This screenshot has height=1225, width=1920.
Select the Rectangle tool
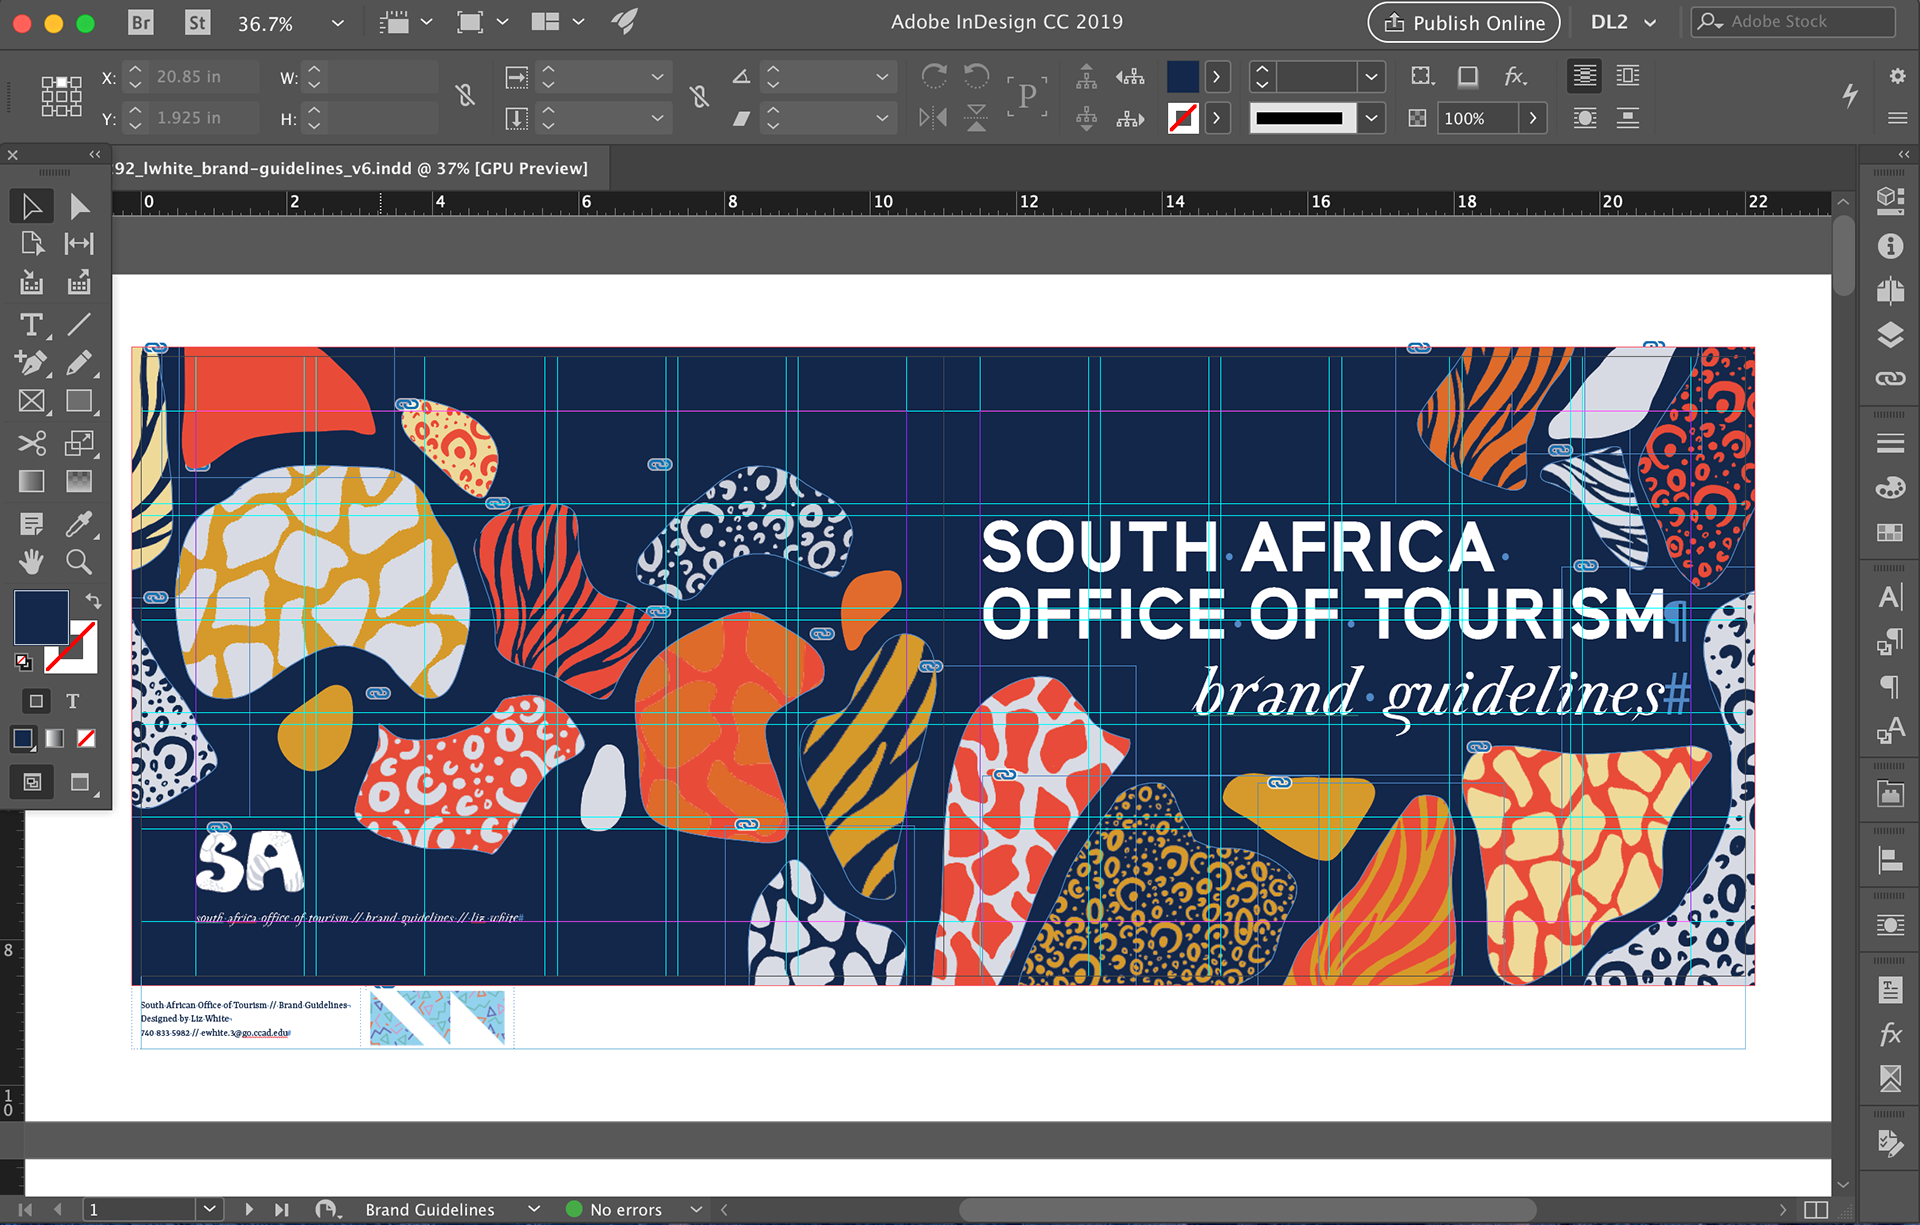click(79, 401)
